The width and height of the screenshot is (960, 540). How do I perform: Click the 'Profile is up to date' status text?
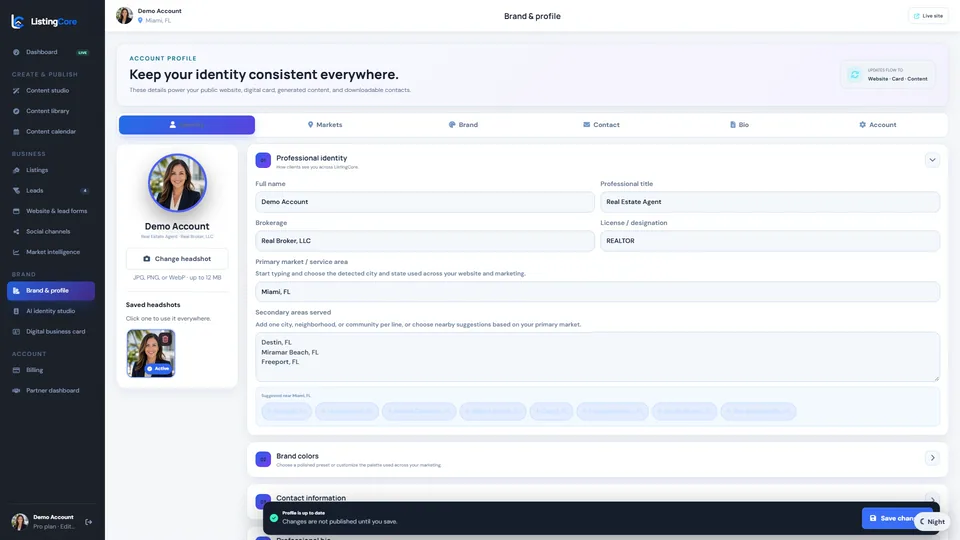304,513
